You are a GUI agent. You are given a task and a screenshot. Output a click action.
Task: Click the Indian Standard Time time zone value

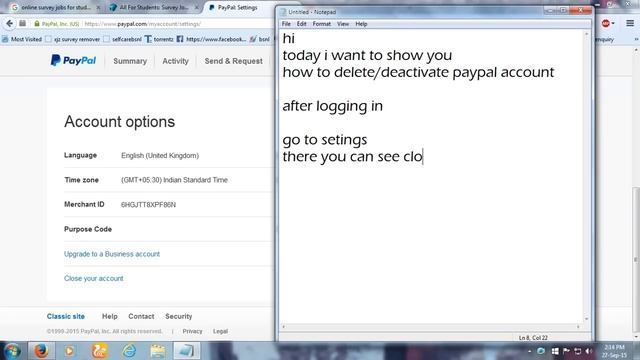(174, 180)
